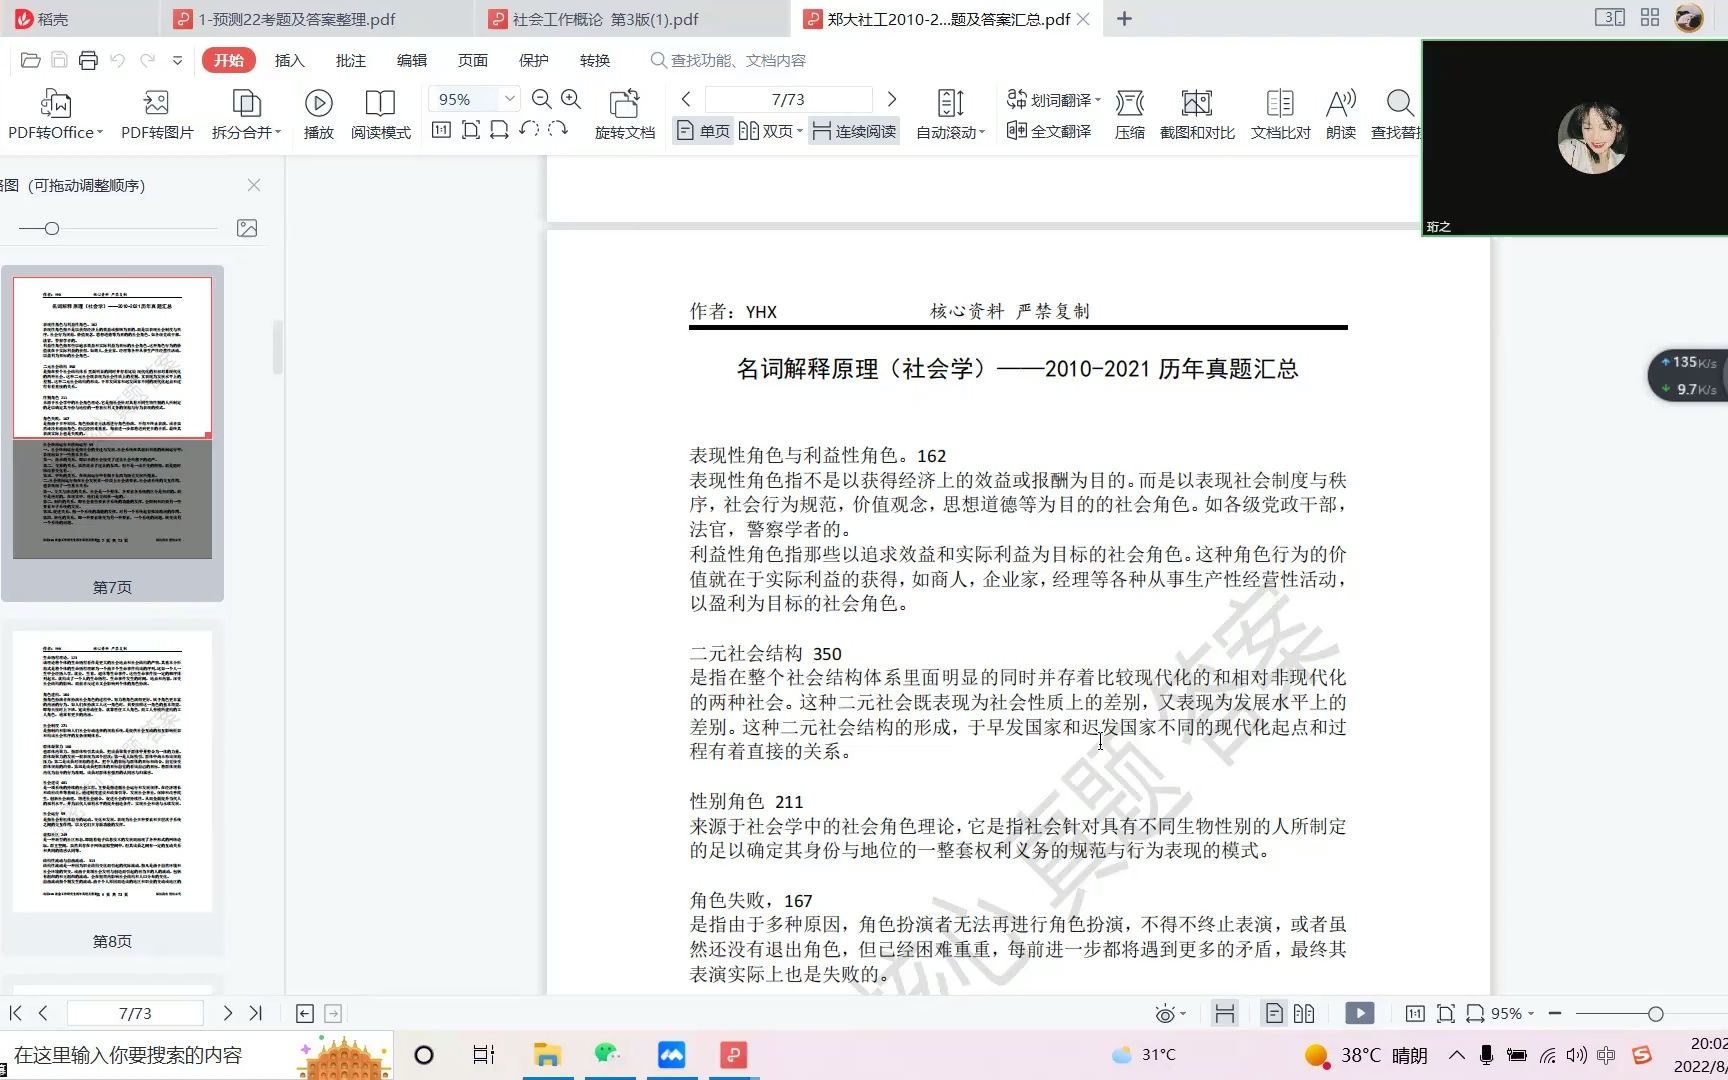Click the page number field 7/73 in ribbon

tap(788, 99)
